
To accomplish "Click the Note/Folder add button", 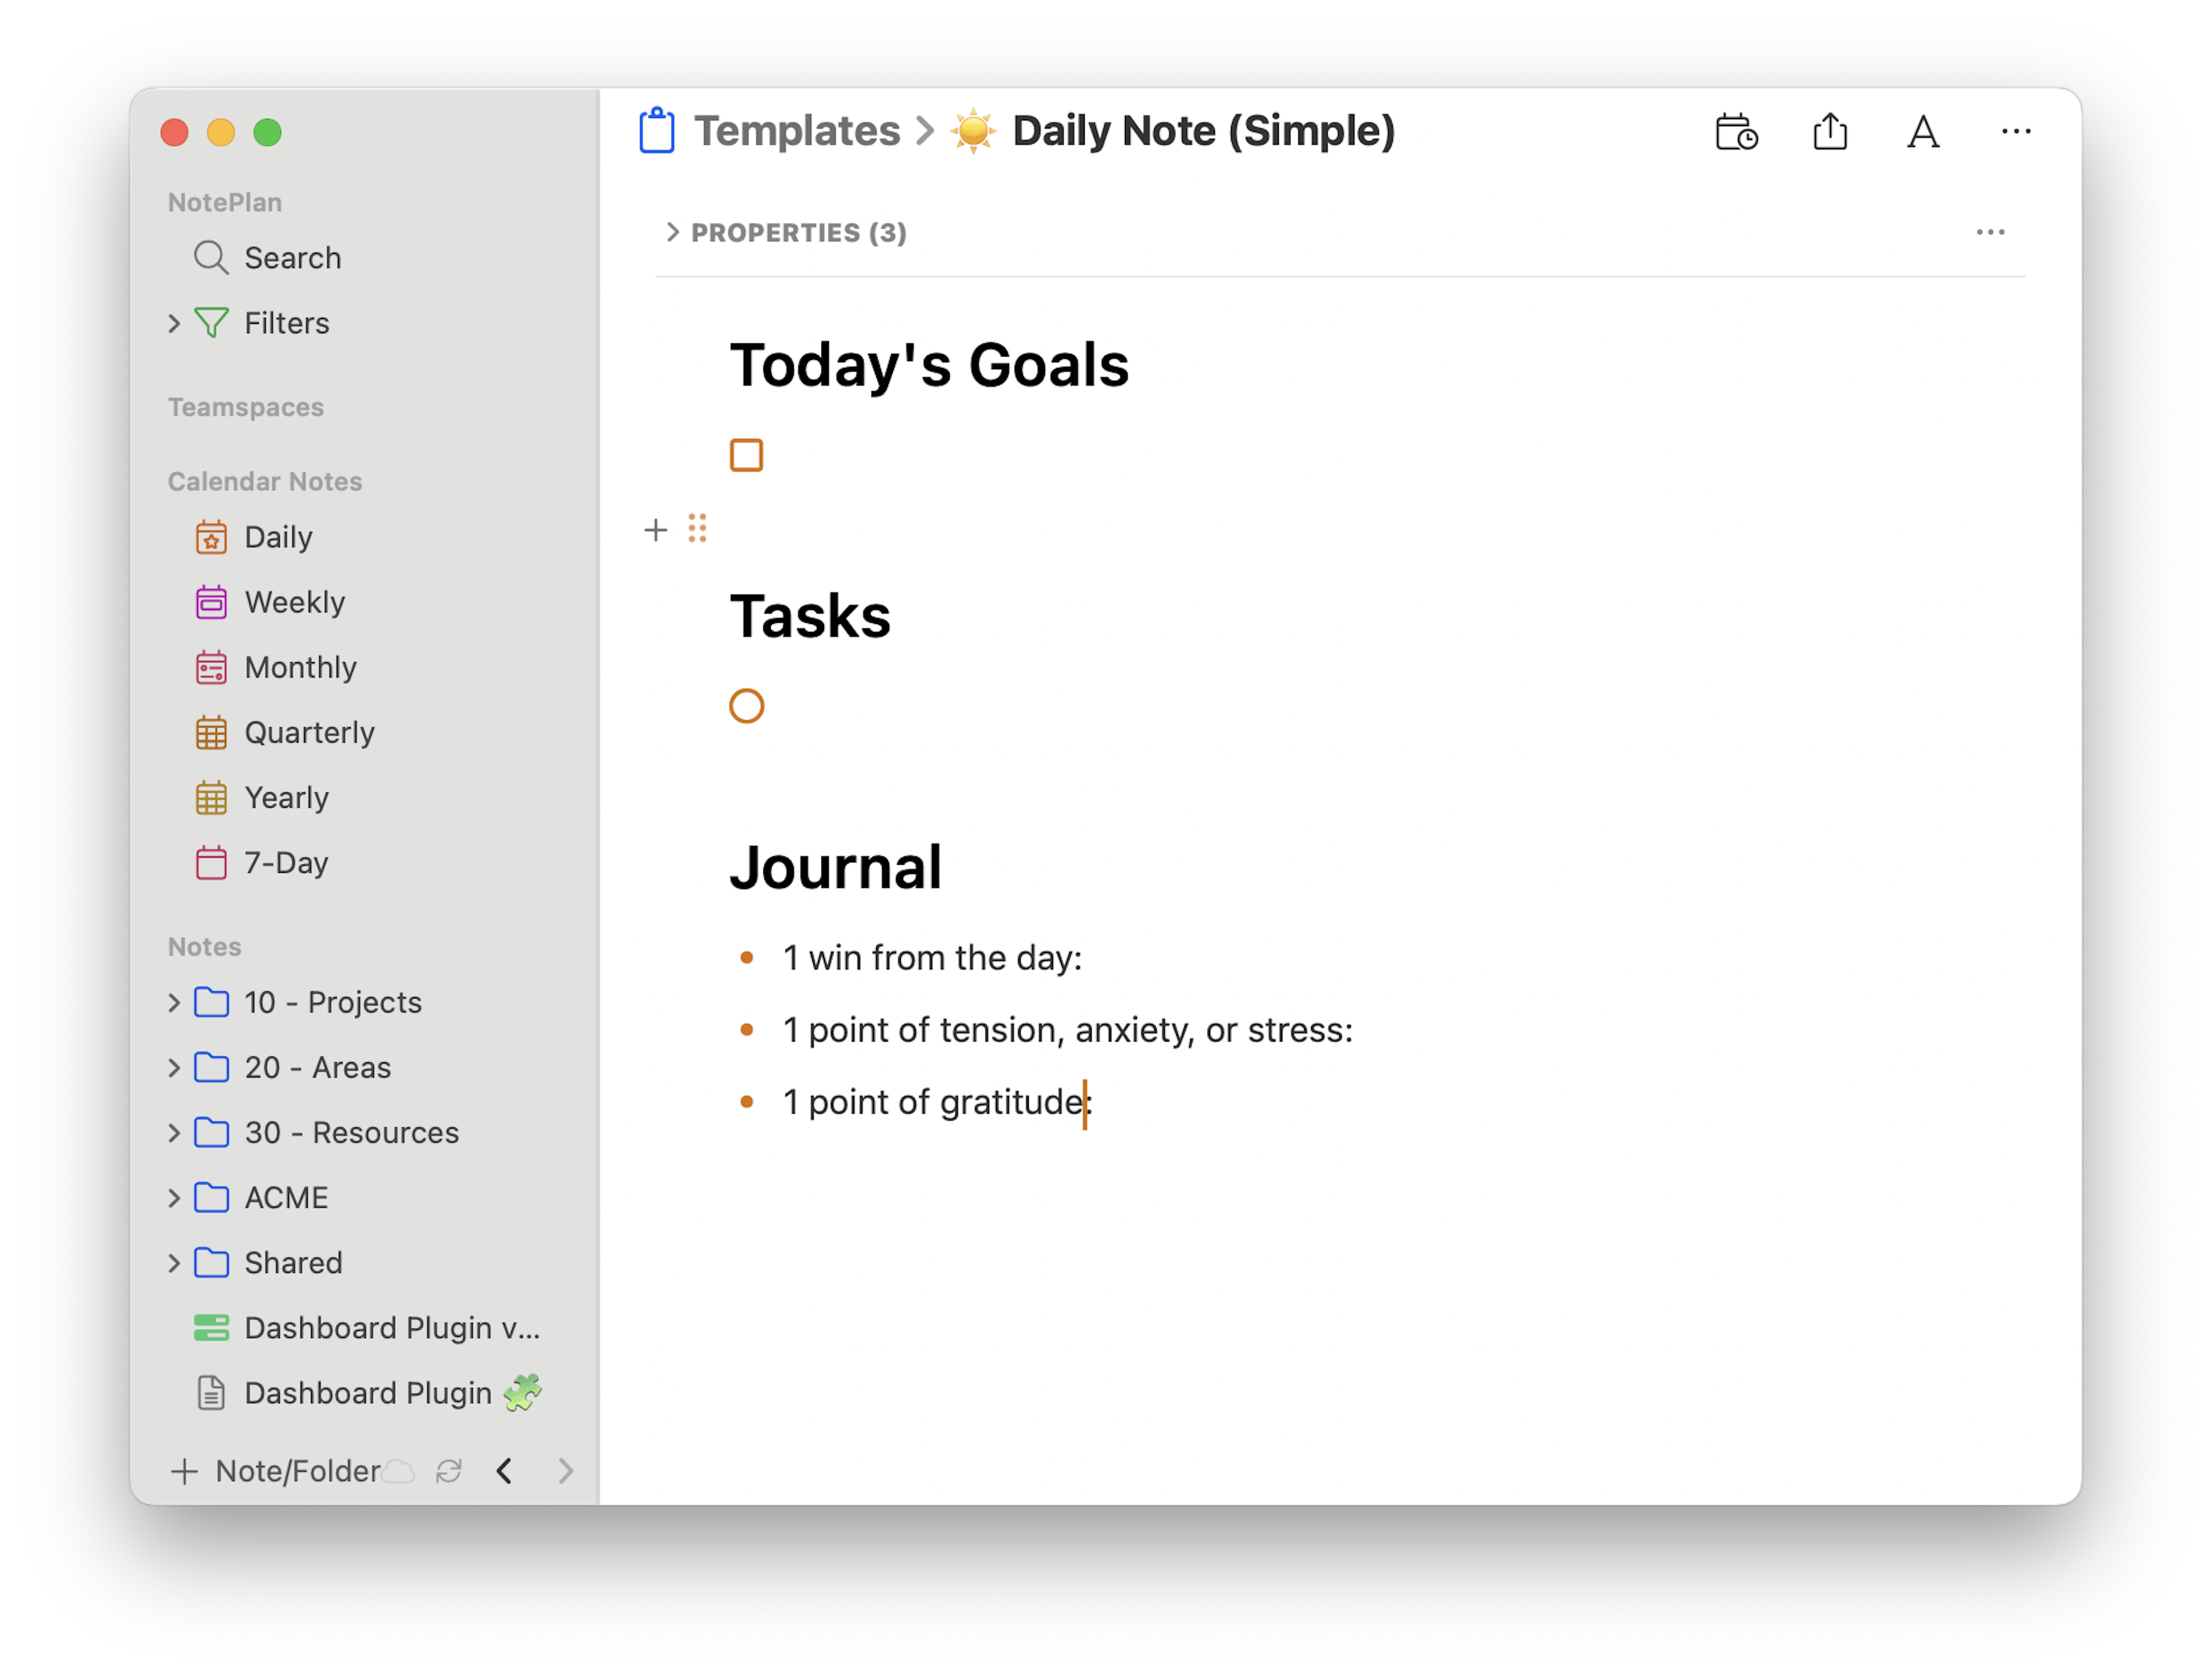I will tap(275, 1470).
